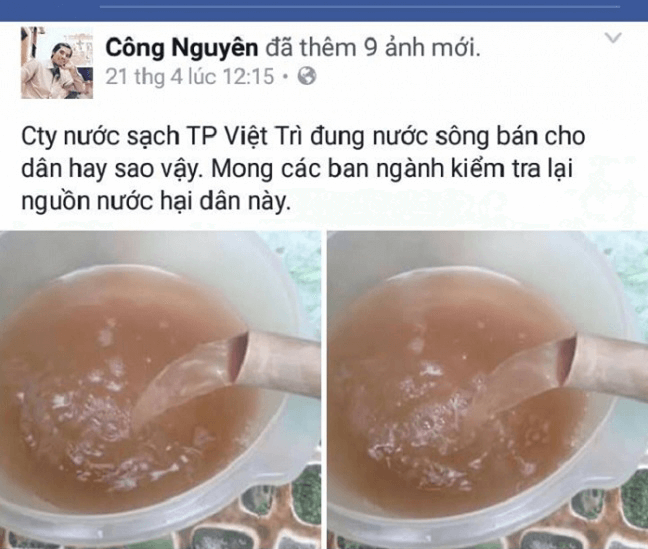The image size is (648, 549).
Task: Open the right brown water photo
Action: point(488,390)
